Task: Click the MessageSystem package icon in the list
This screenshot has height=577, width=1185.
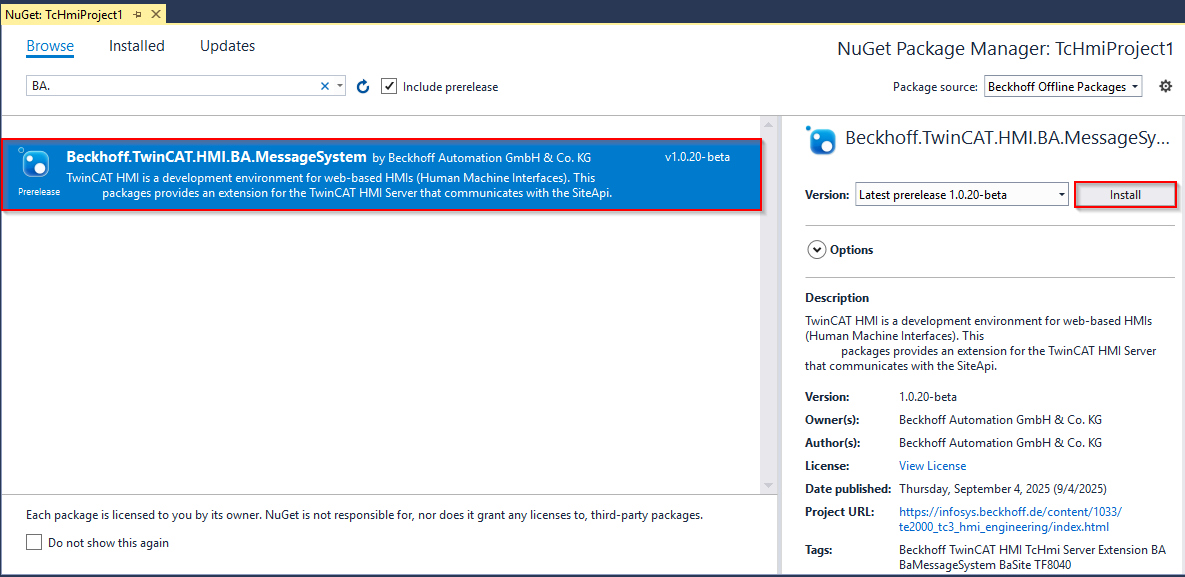Action: [35, 163]
